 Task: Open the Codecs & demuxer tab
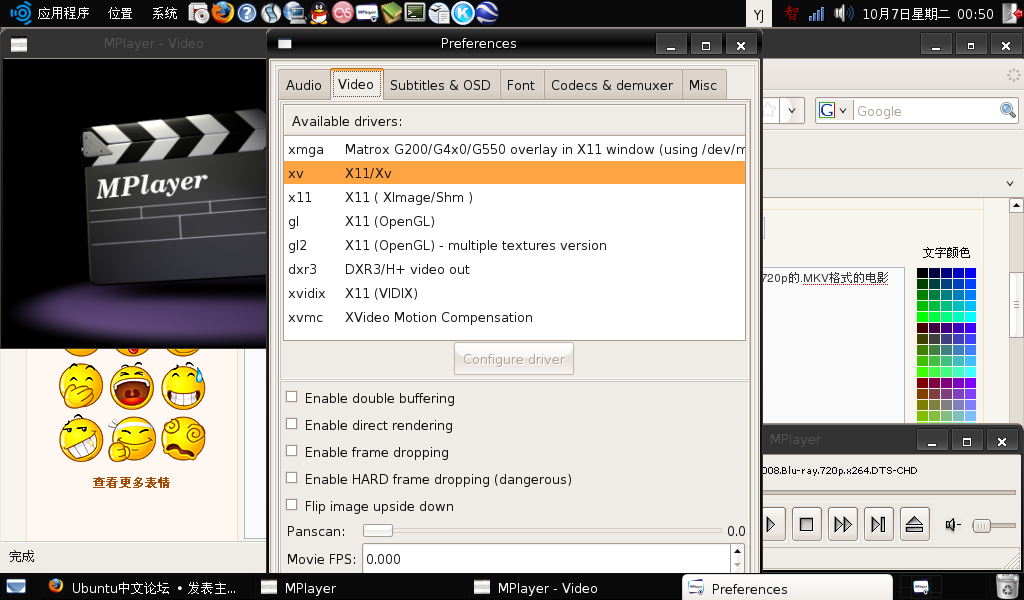612,85
